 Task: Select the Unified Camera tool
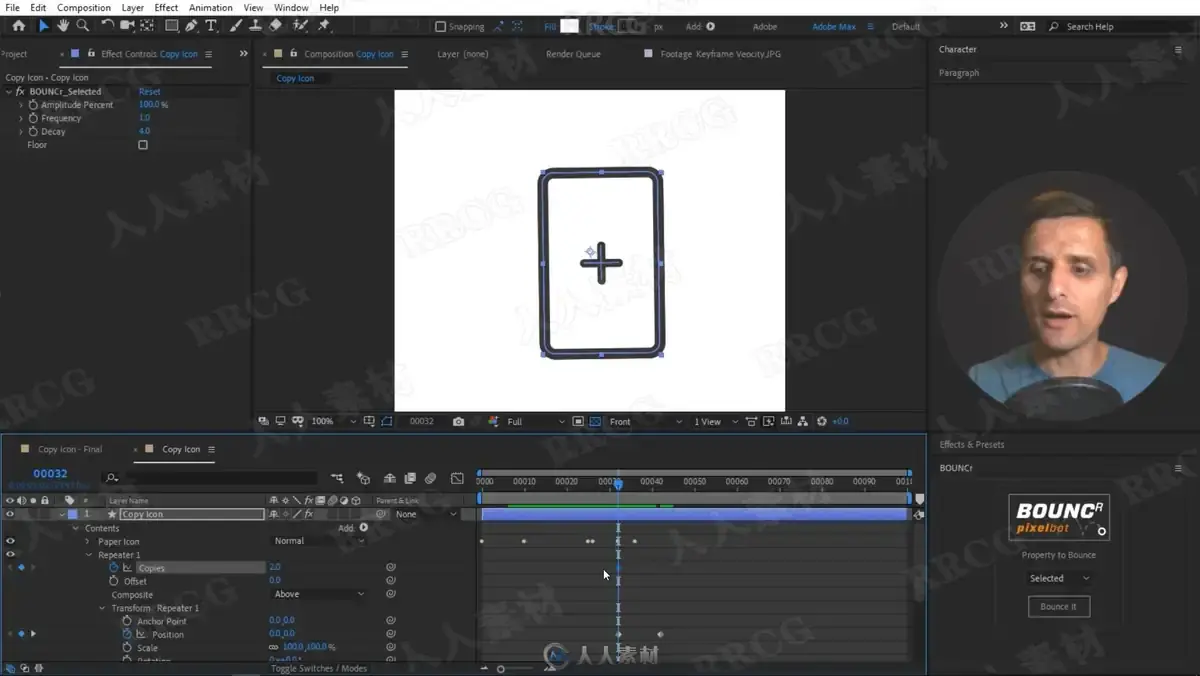point(127,26)
